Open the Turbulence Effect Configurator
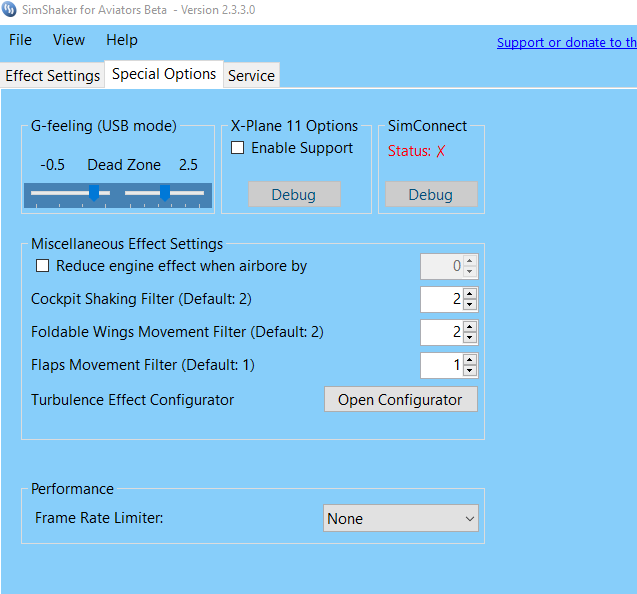637x594 pixels. click(401, 399)
